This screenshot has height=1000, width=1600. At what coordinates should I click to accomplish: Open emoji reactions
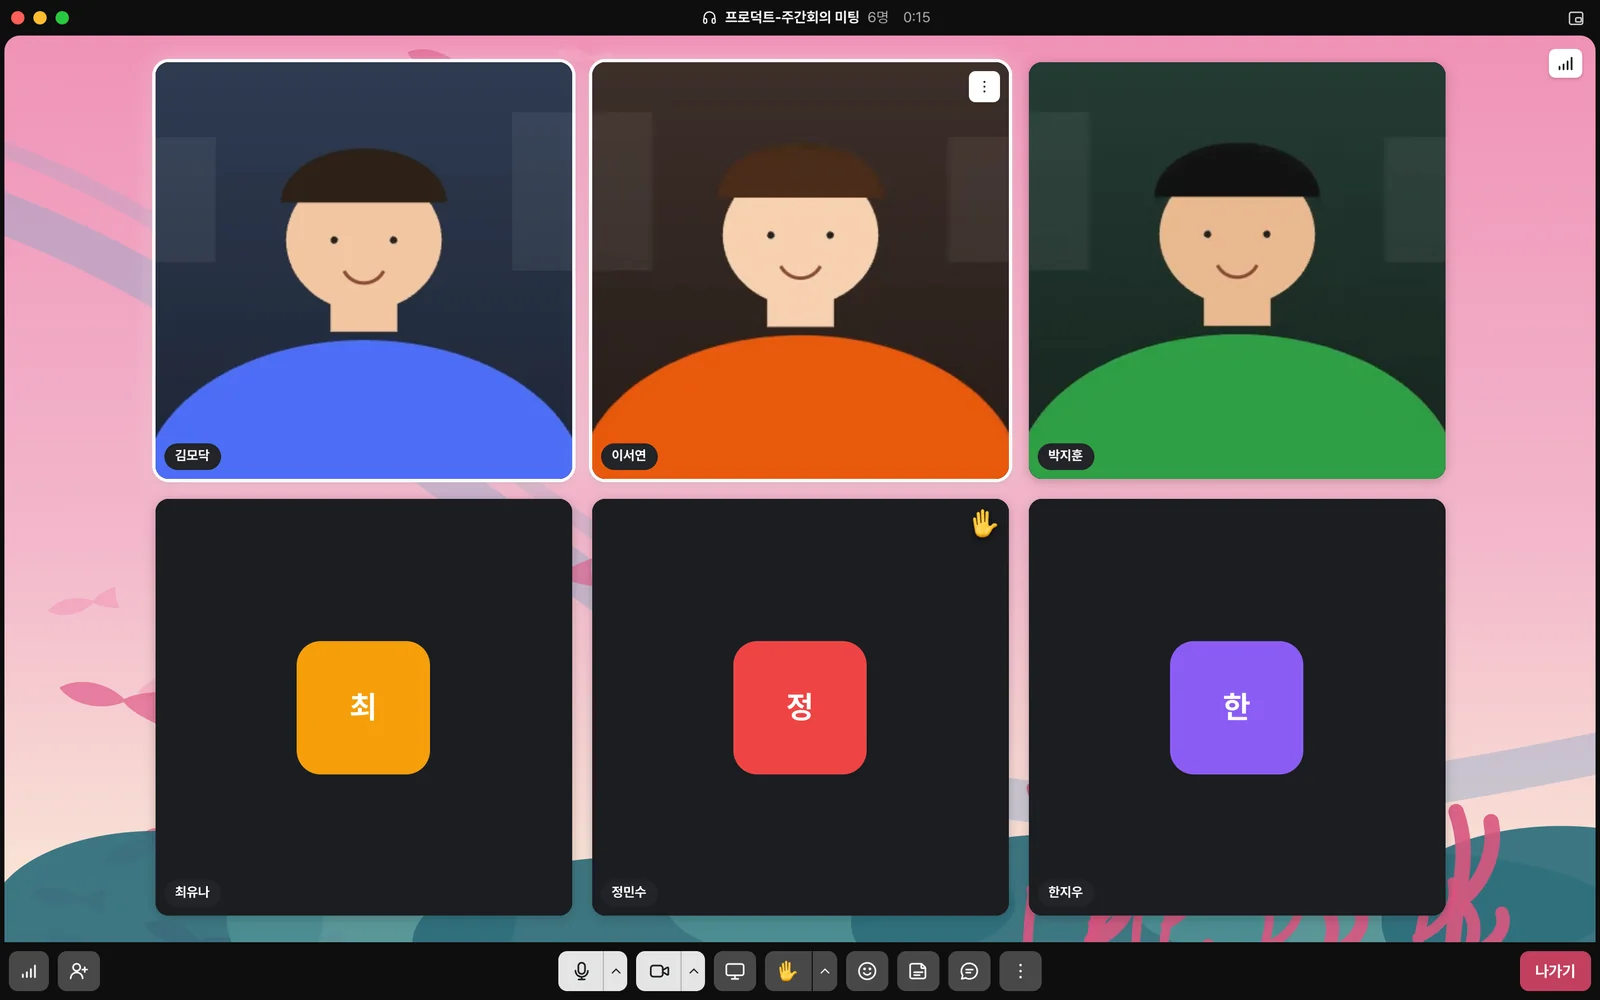click(867, 971)
